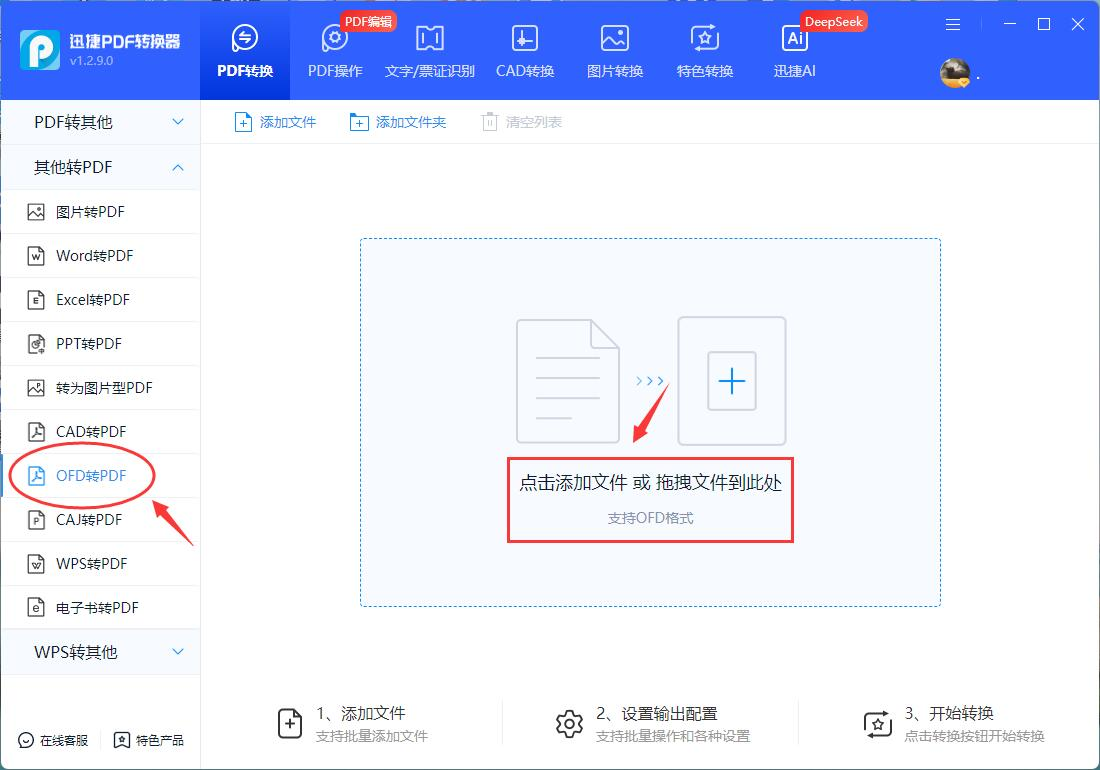Click the DeepSeek red badge
1100x770 pixels.
[x=833, y=21]
